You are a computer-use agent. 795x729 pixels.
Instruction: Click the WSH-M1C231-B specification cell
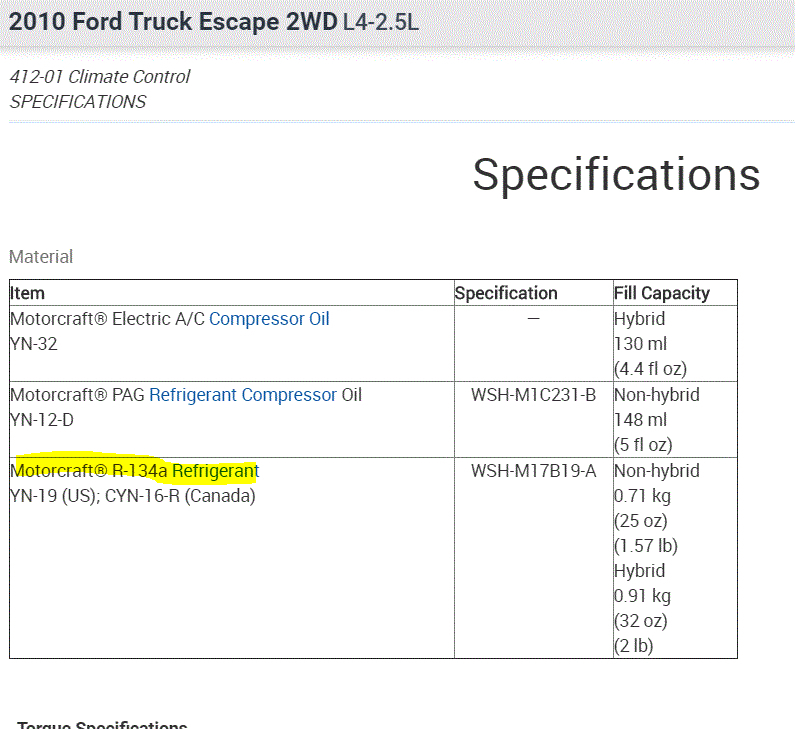click(x=533, y=395)
